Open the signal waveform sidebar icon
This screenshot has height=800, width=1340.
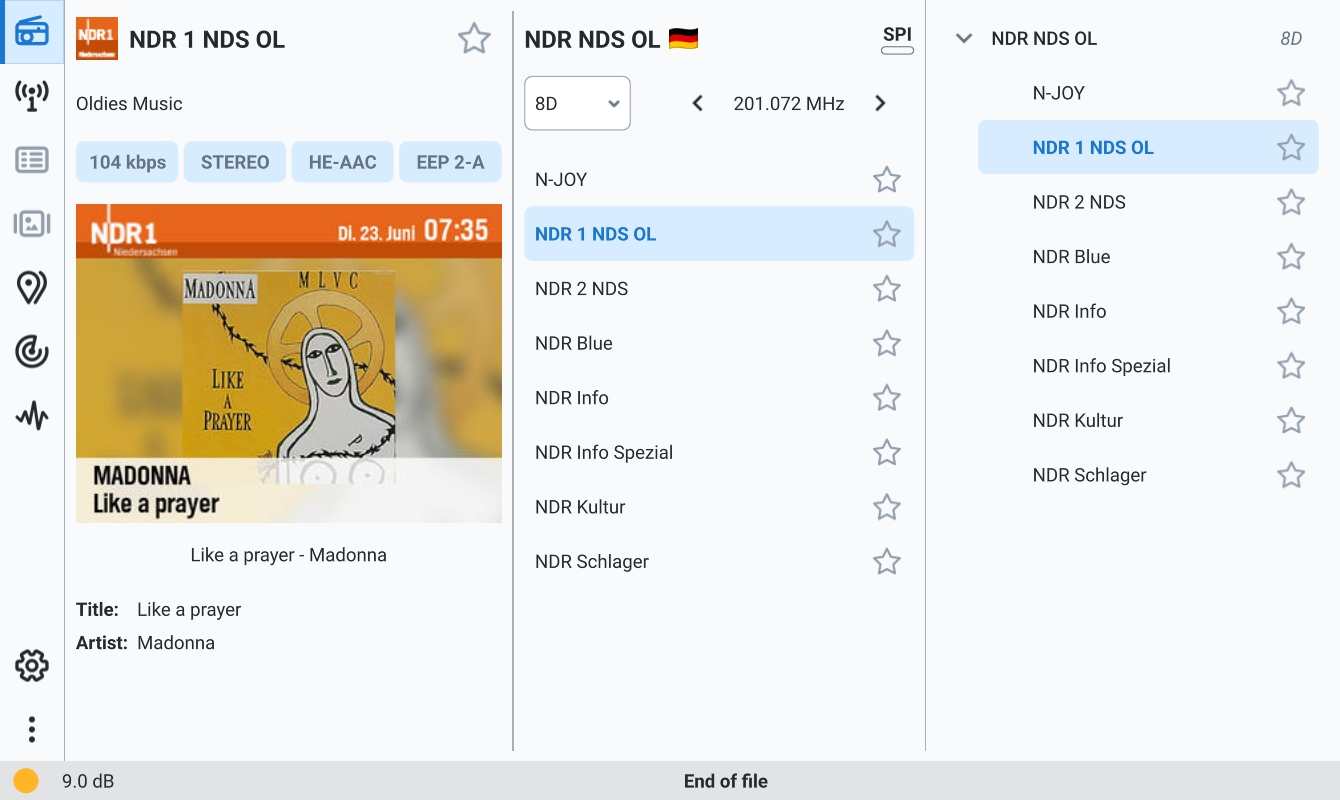pos(32,416)
